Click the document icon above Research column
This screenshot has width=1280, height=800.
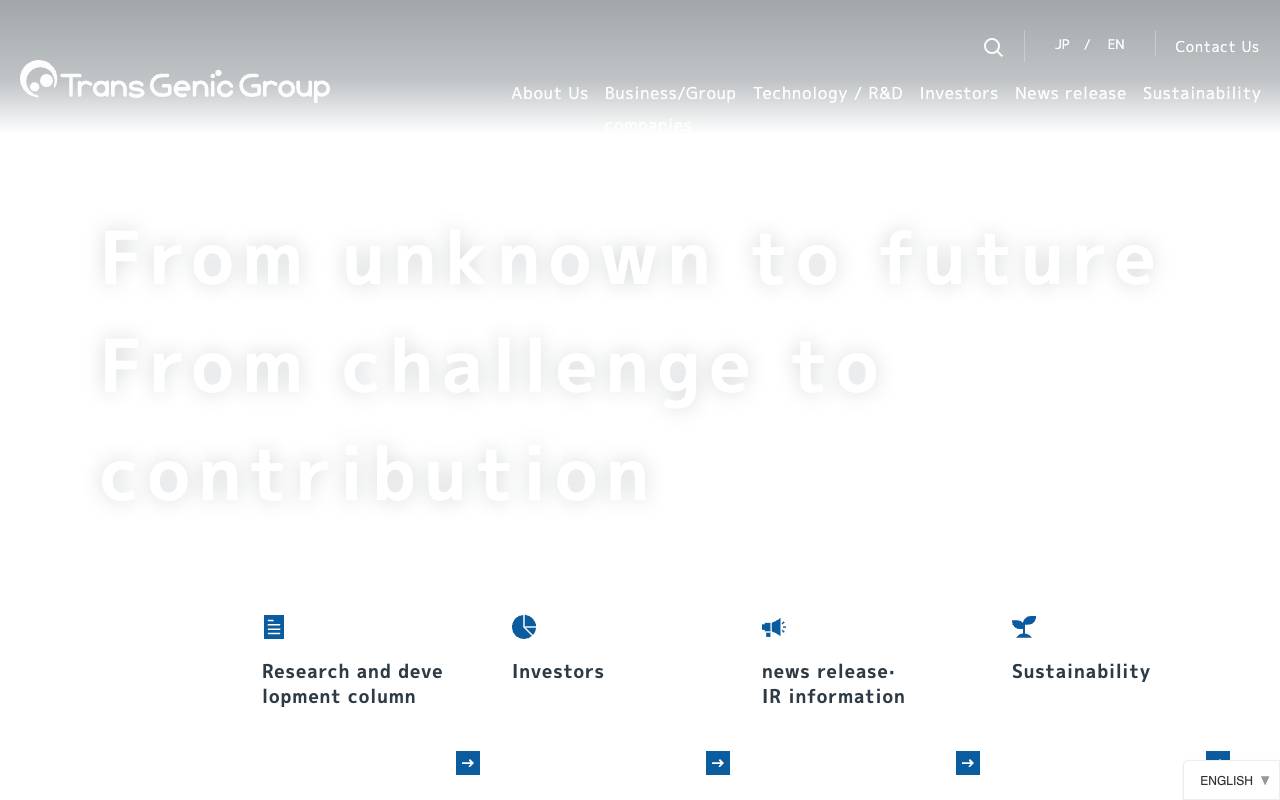273,627
